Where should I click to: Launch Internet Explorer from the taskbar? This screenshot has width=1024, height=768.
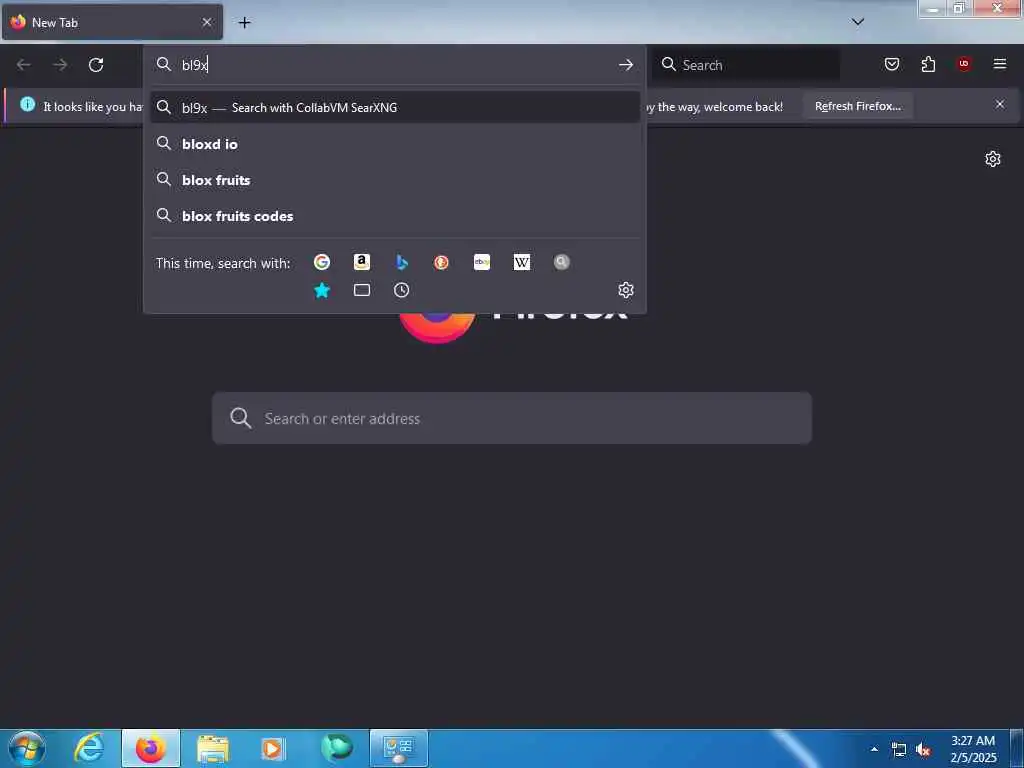pyautogui.click(x=89, y=748)
